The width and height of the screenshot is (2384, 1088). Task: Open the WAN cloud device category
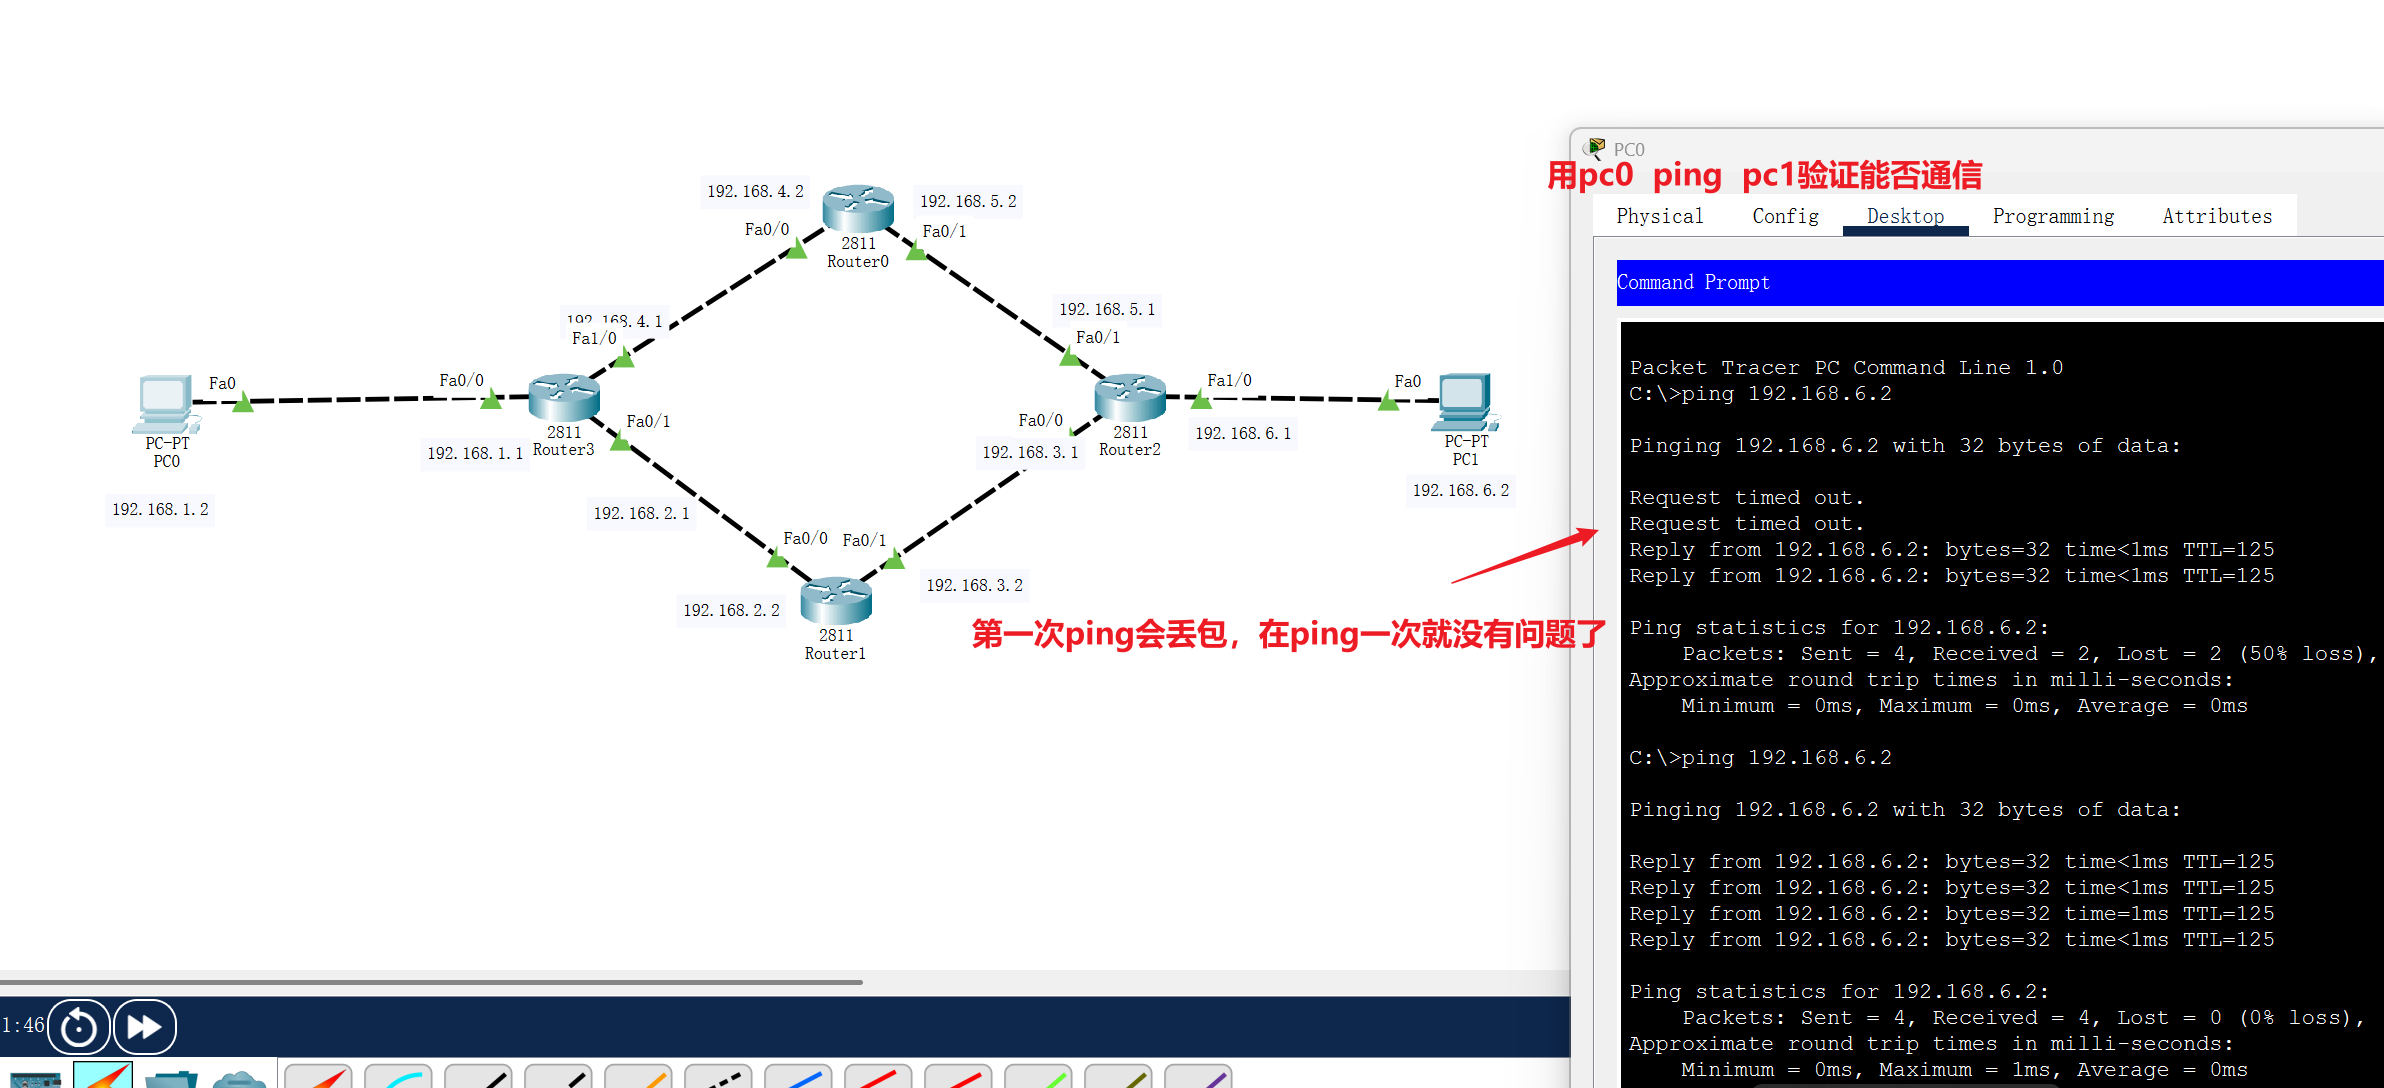(x=240, y=1082)
